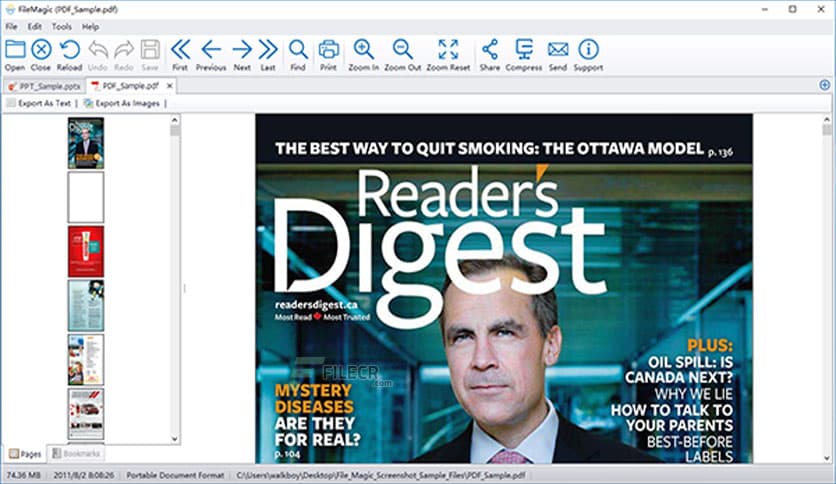
Task: Open the Find search tool
Action: (x=298, y=51)
